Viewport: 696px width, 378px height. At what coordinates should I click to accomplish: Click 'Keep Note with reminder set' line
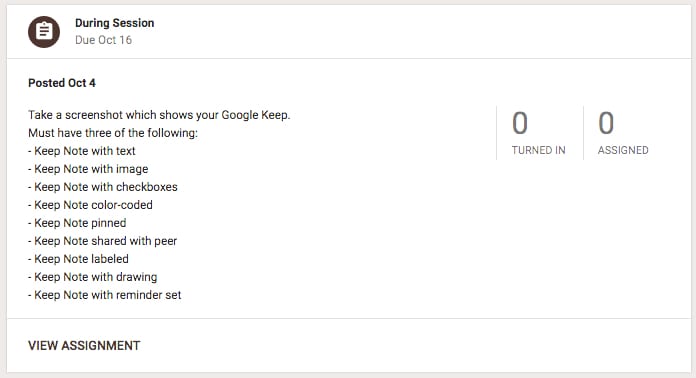click(105, 295)
